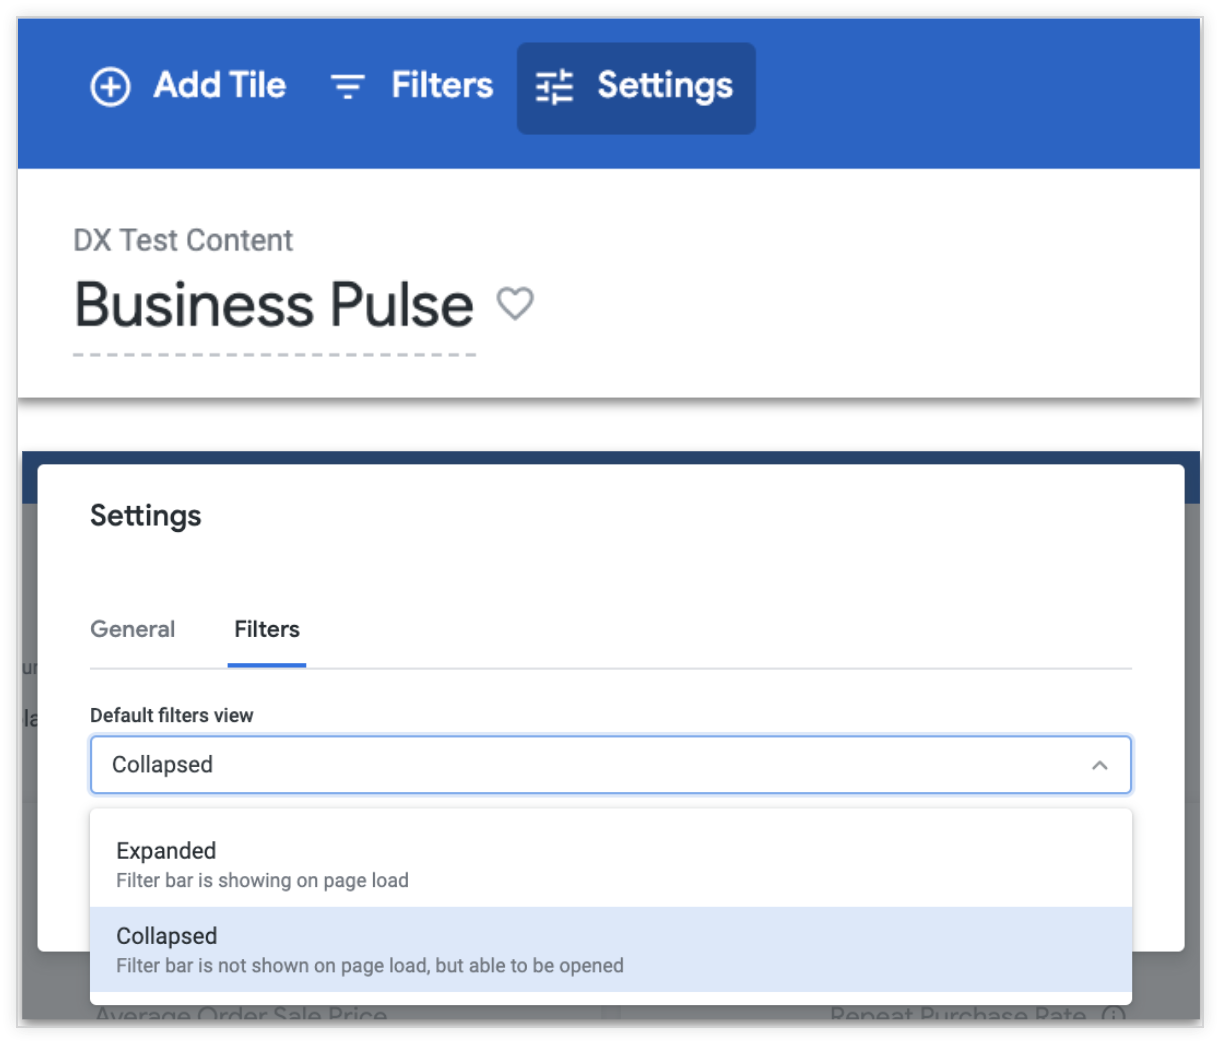
Task: Open the DX Test Content folder link
Action: click(x=183, y=240)
